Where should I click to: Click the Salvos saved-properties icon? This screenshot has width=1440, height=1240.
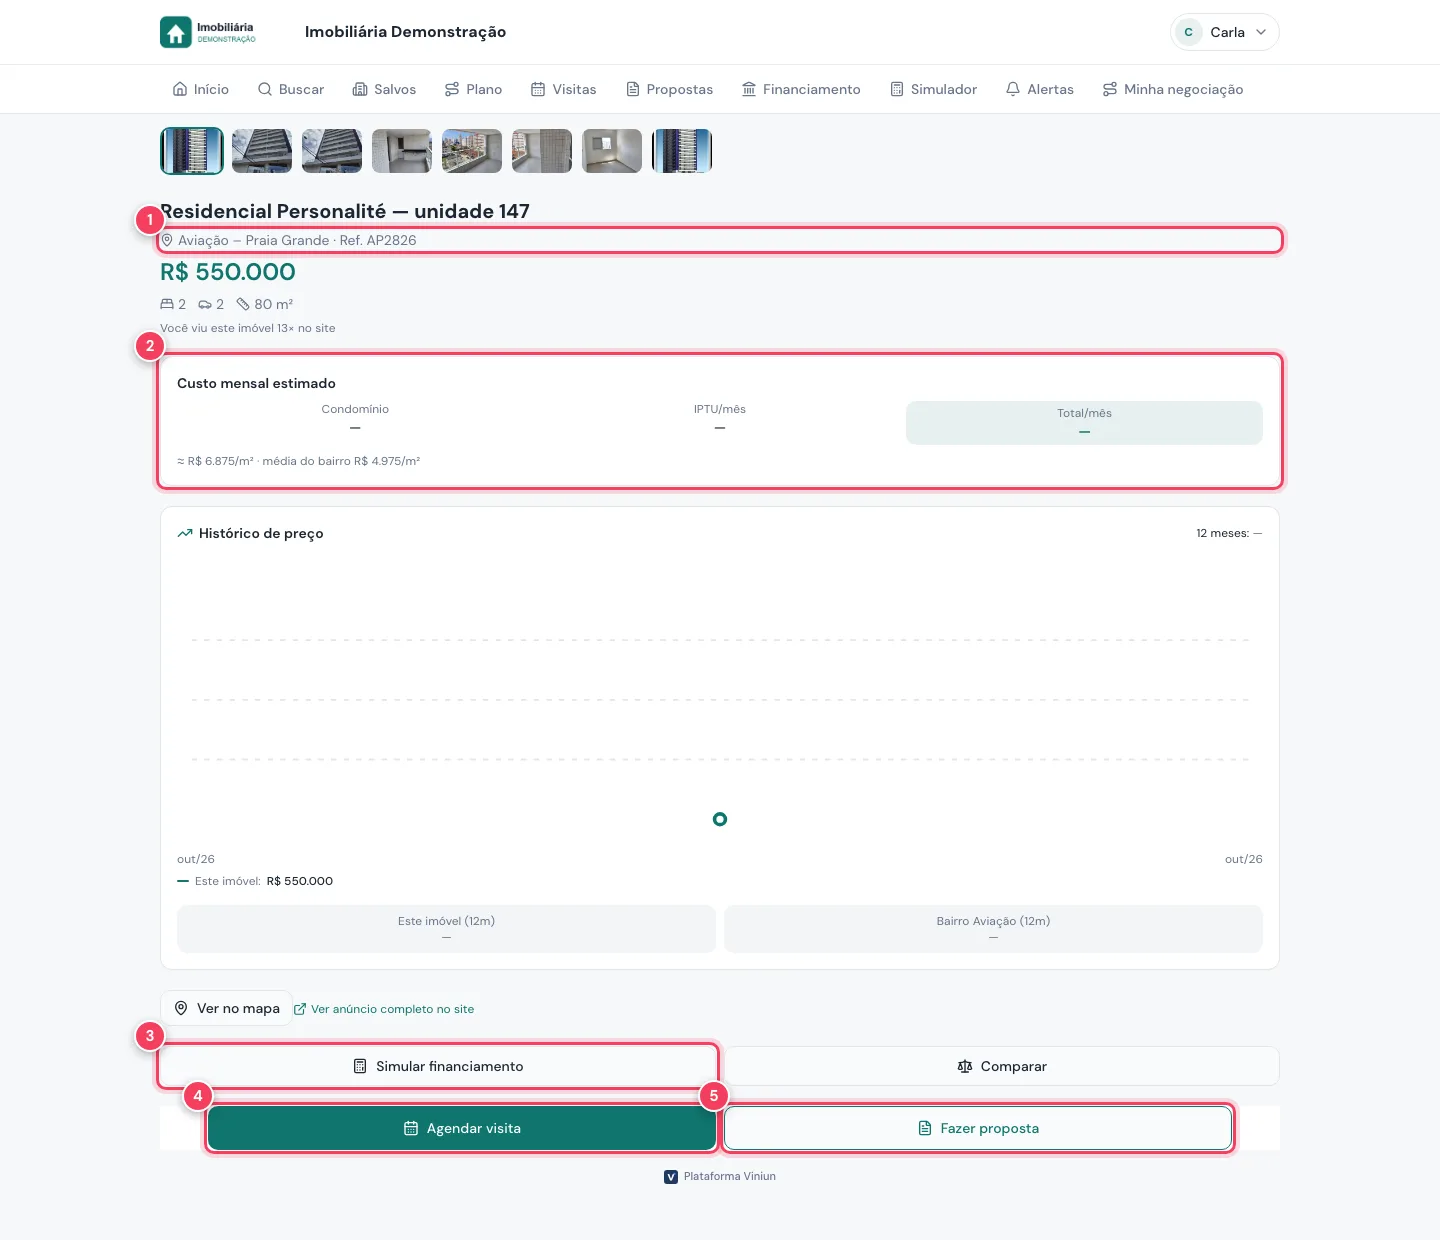point(360,89)
